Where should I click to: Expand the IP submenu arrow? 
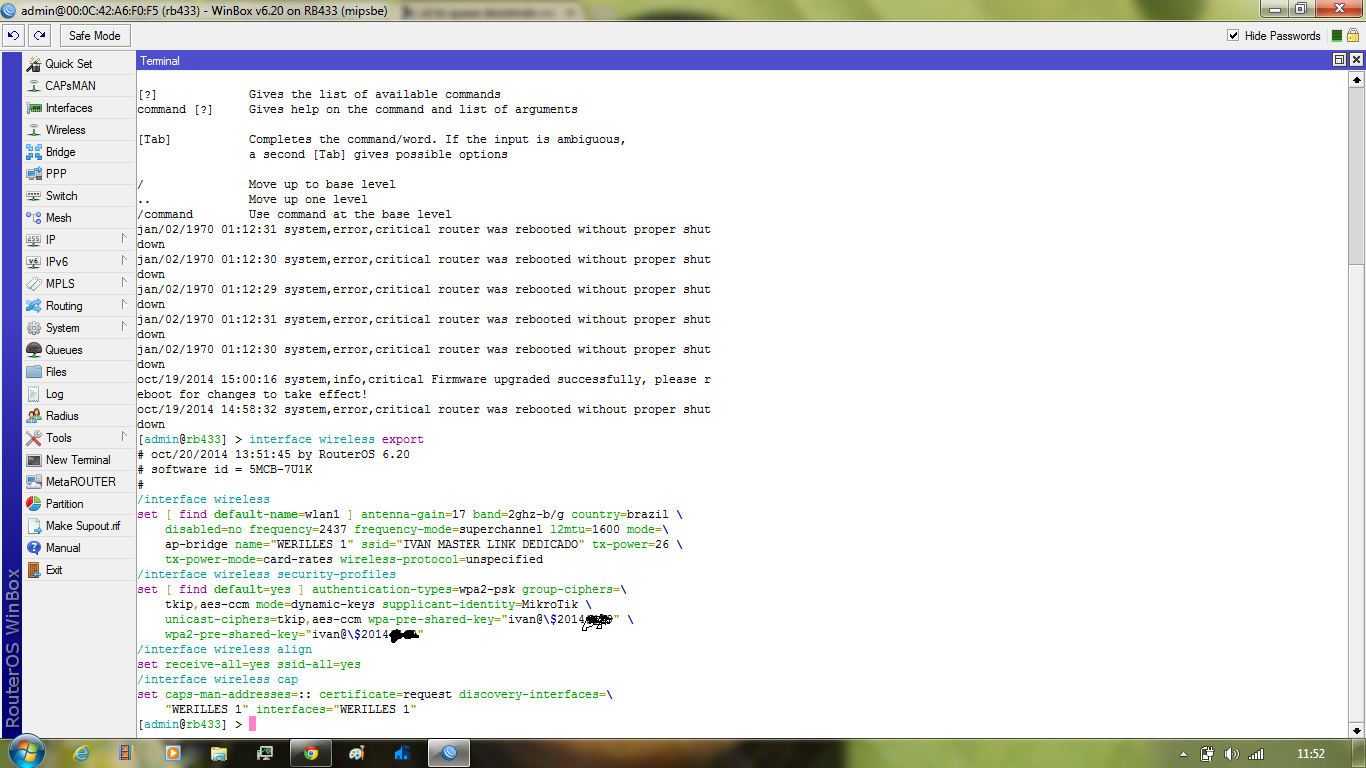pyautogui.click(x=124, y=239)
